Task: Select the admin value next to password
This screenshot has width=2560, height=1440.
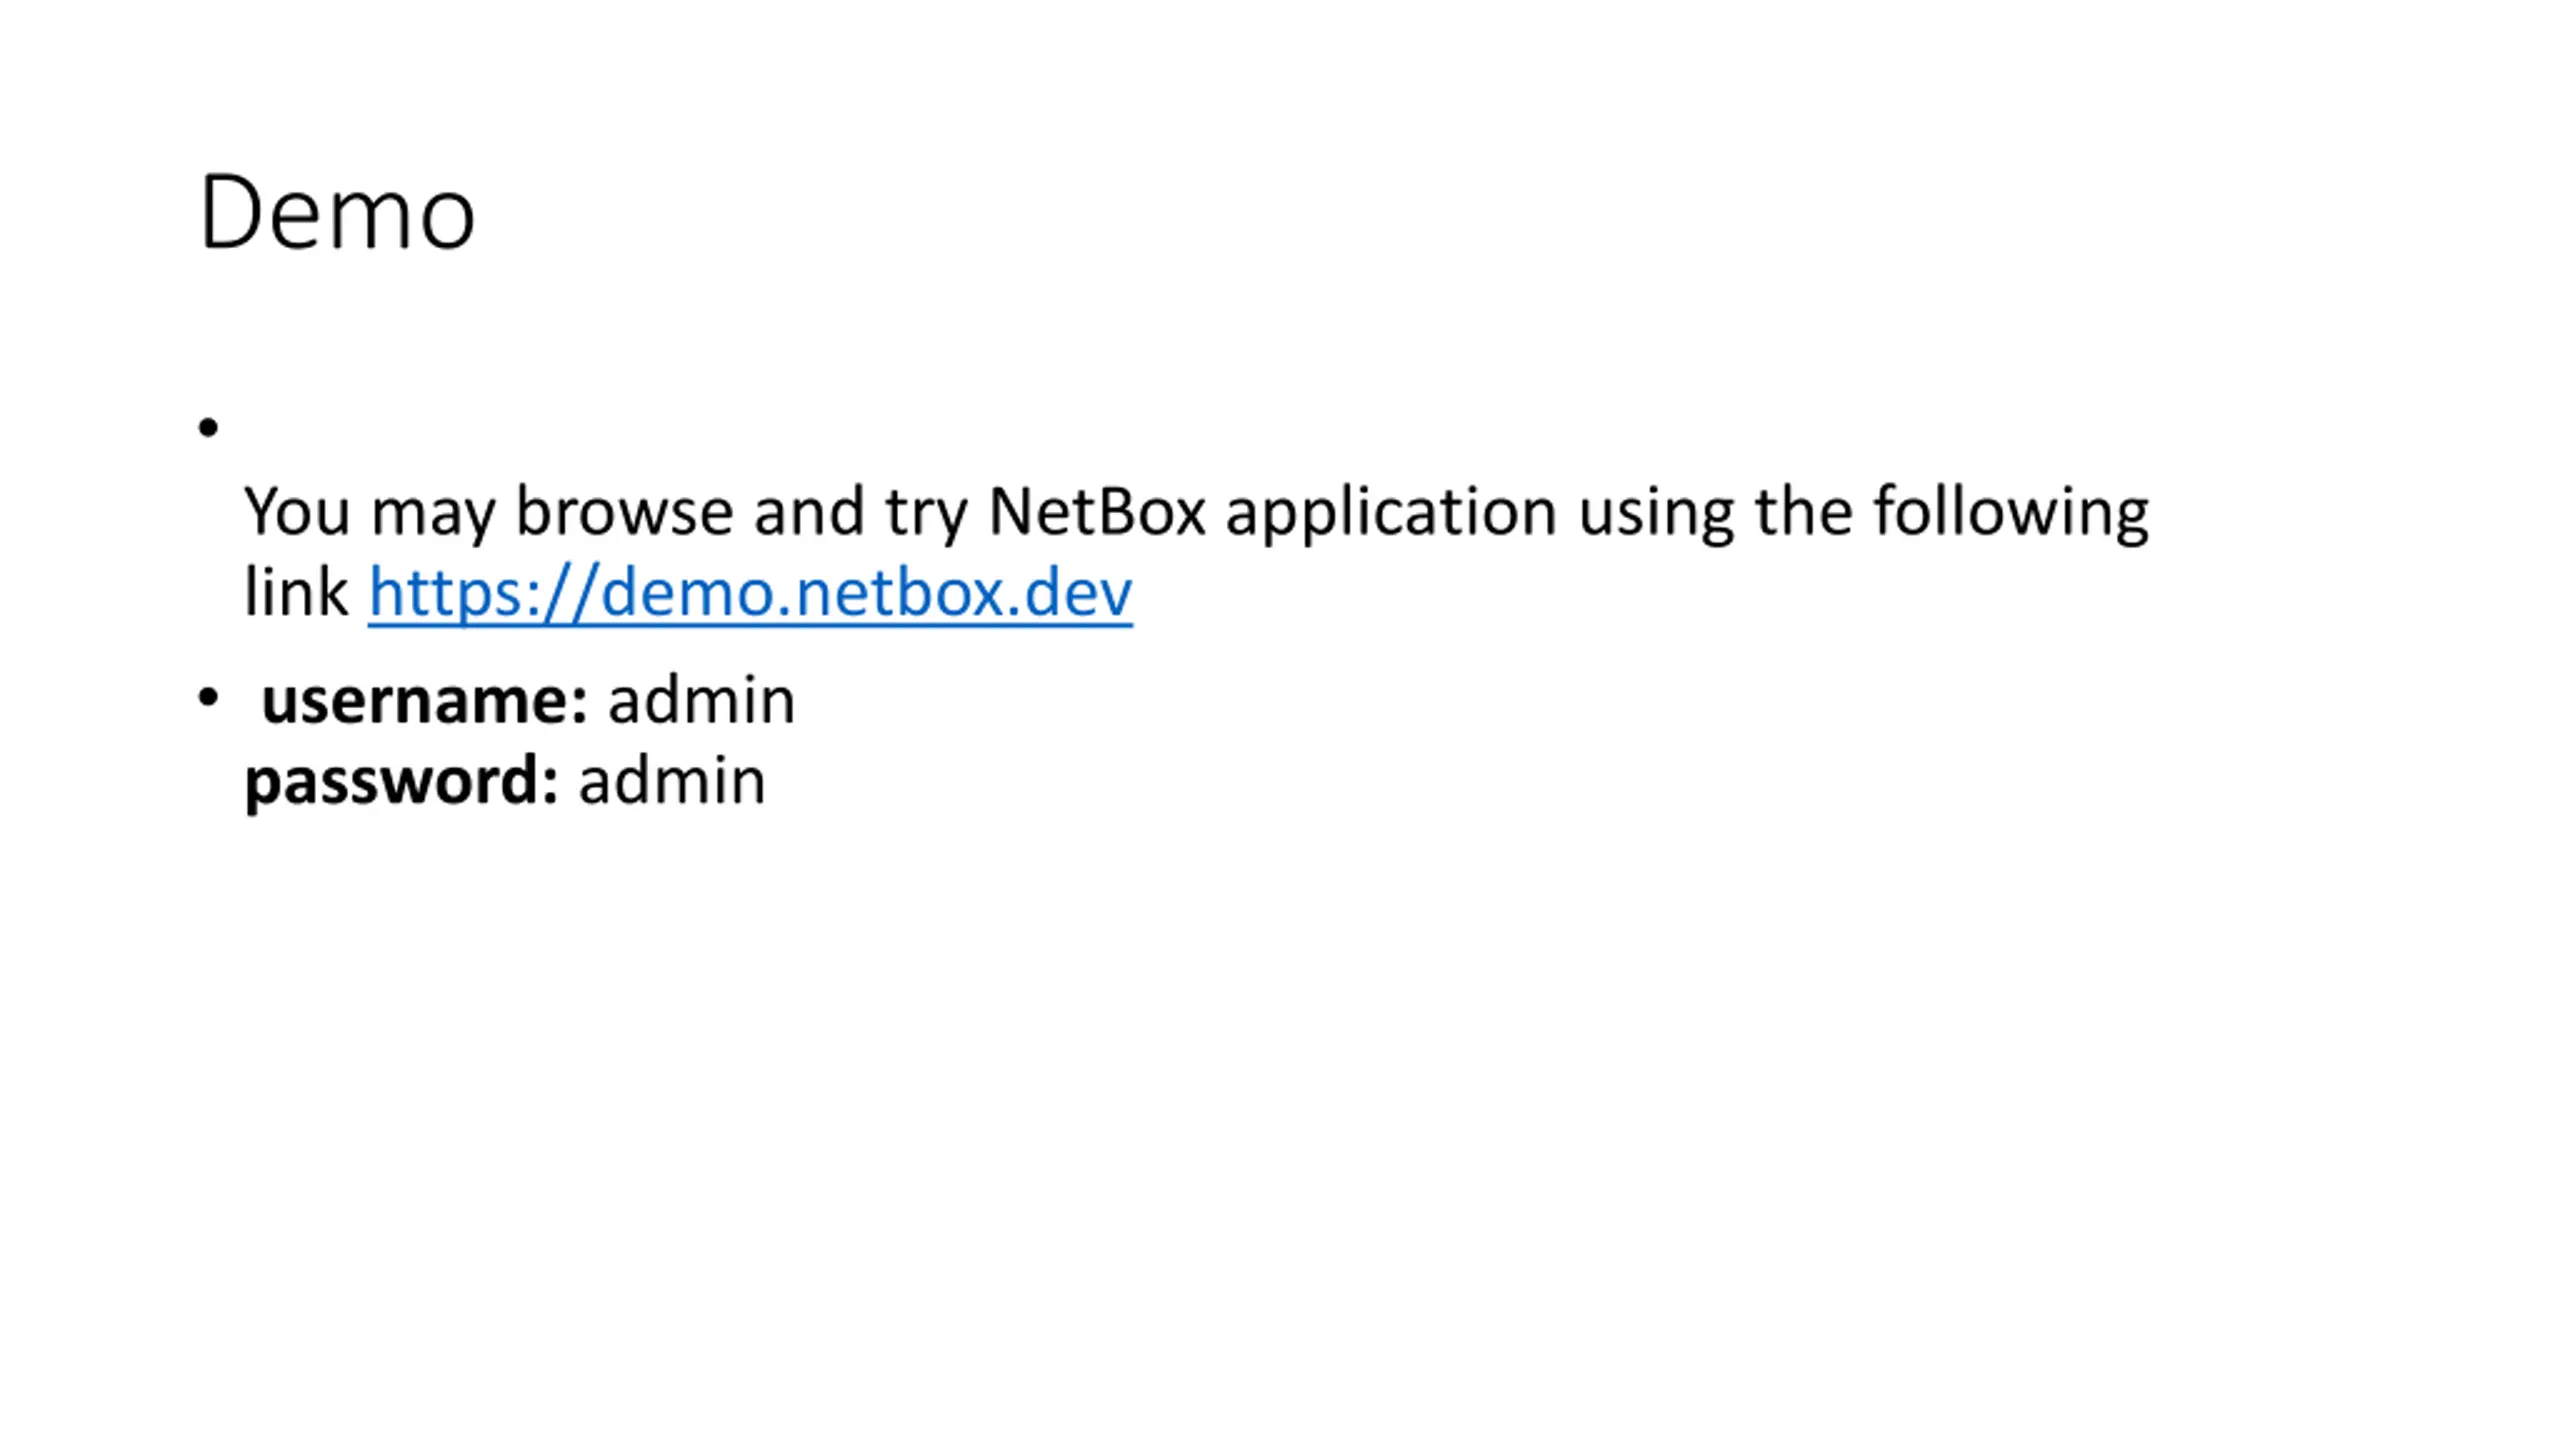Action: click(672, 781)
